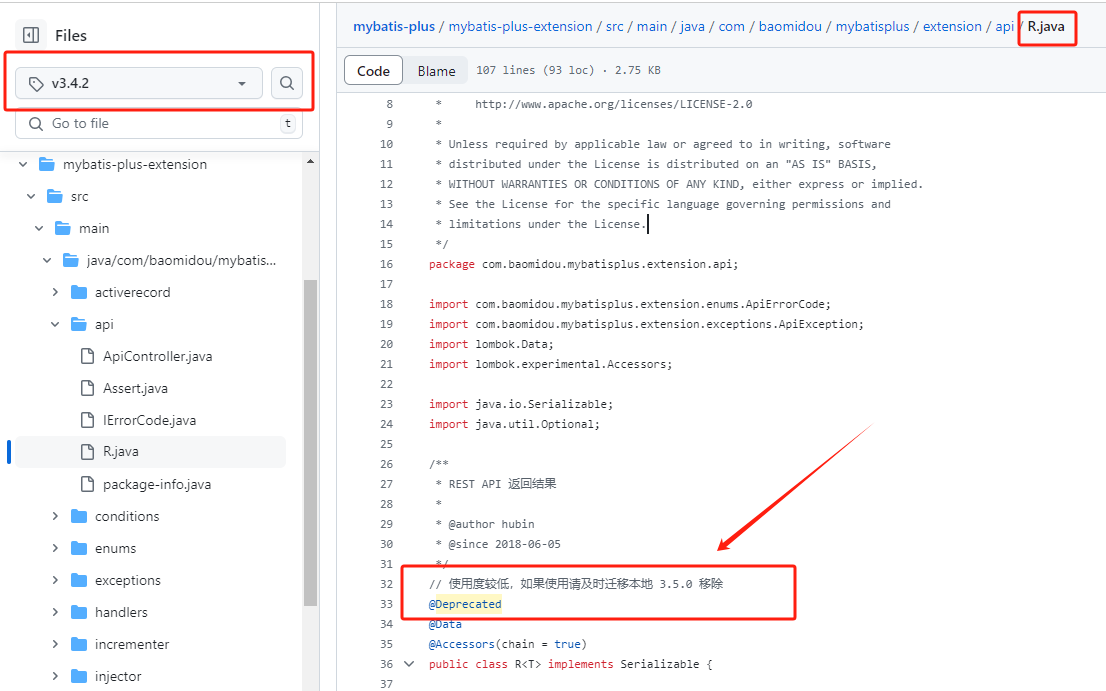Collapse the main folder chevron

[40, 228]
